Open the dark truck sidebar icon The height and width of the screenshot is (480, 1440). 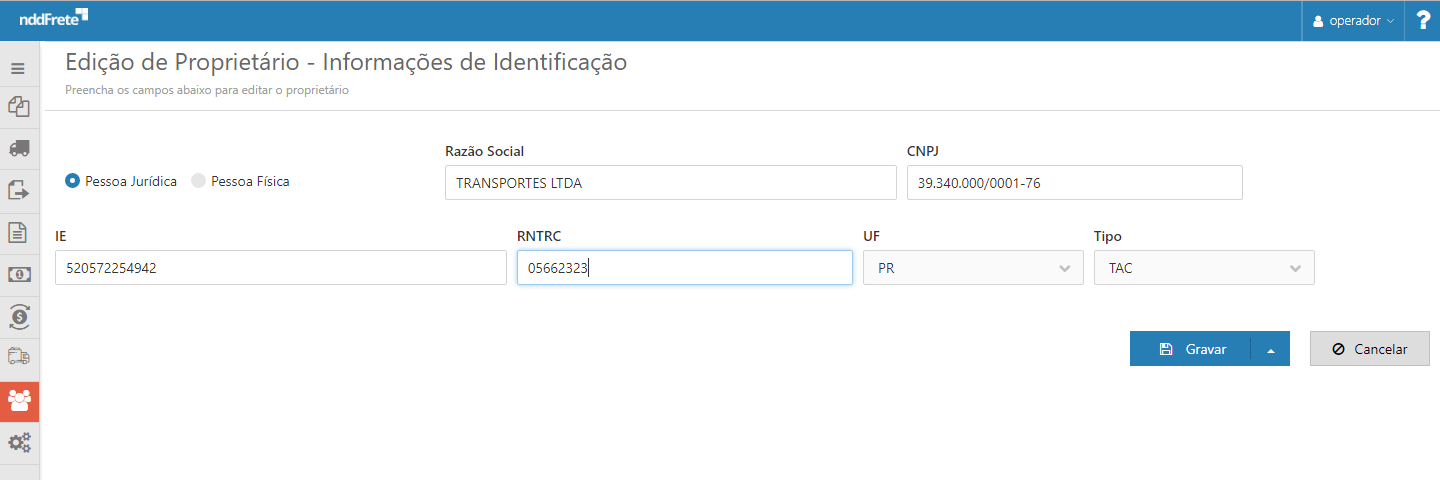click(x=18, y=148)
